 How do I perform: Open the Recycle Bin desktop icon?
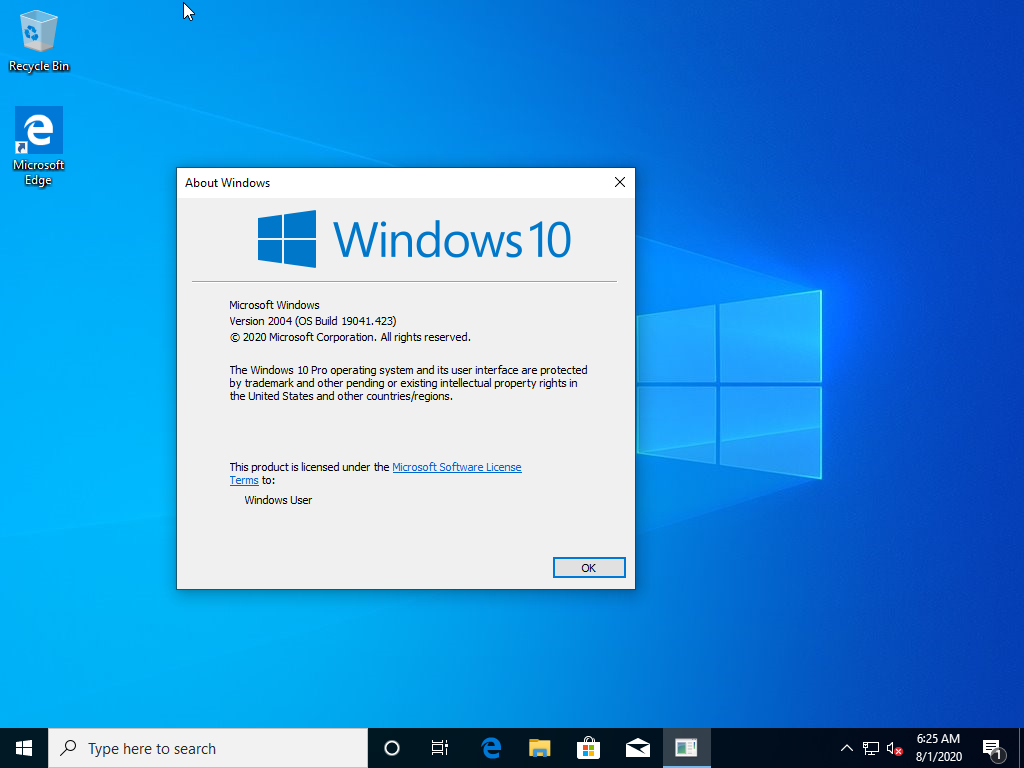pos(39,40)
